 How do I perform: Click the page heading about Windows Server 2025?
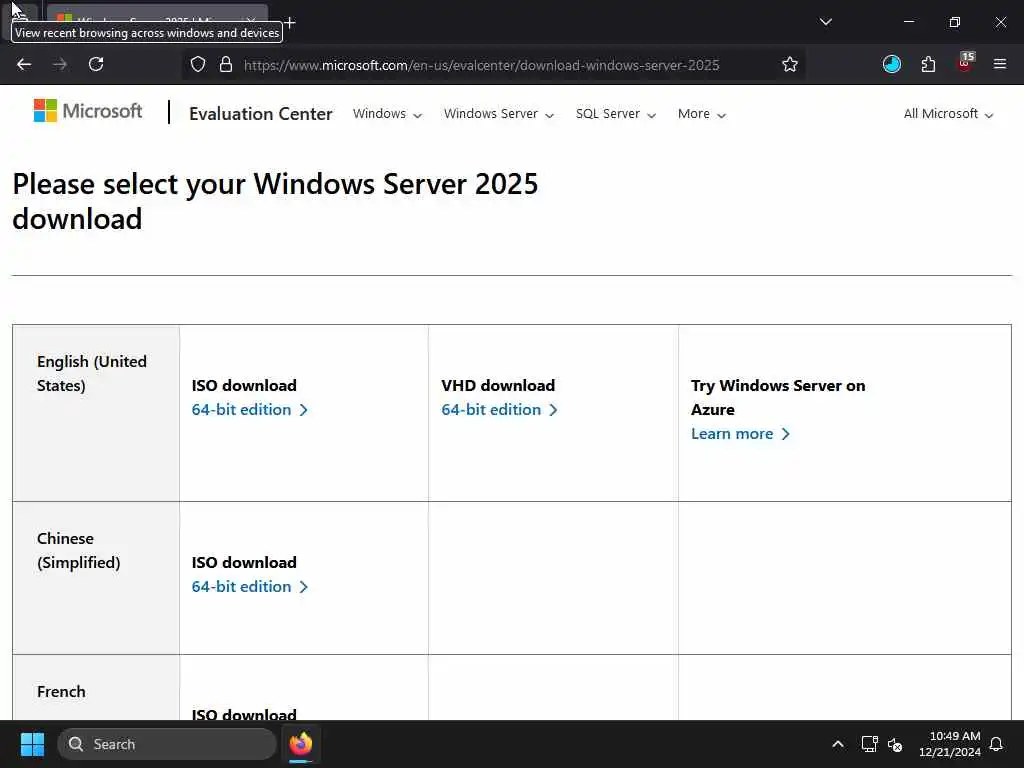(x=275, y=201)
